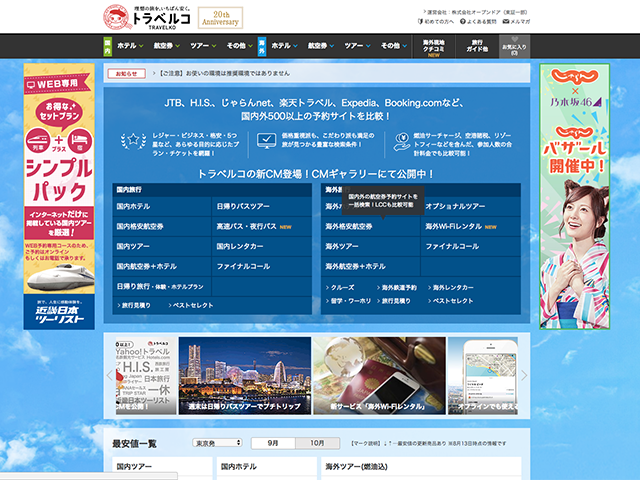
Task: Open the クルーズ link
Action: click(340, 288)
